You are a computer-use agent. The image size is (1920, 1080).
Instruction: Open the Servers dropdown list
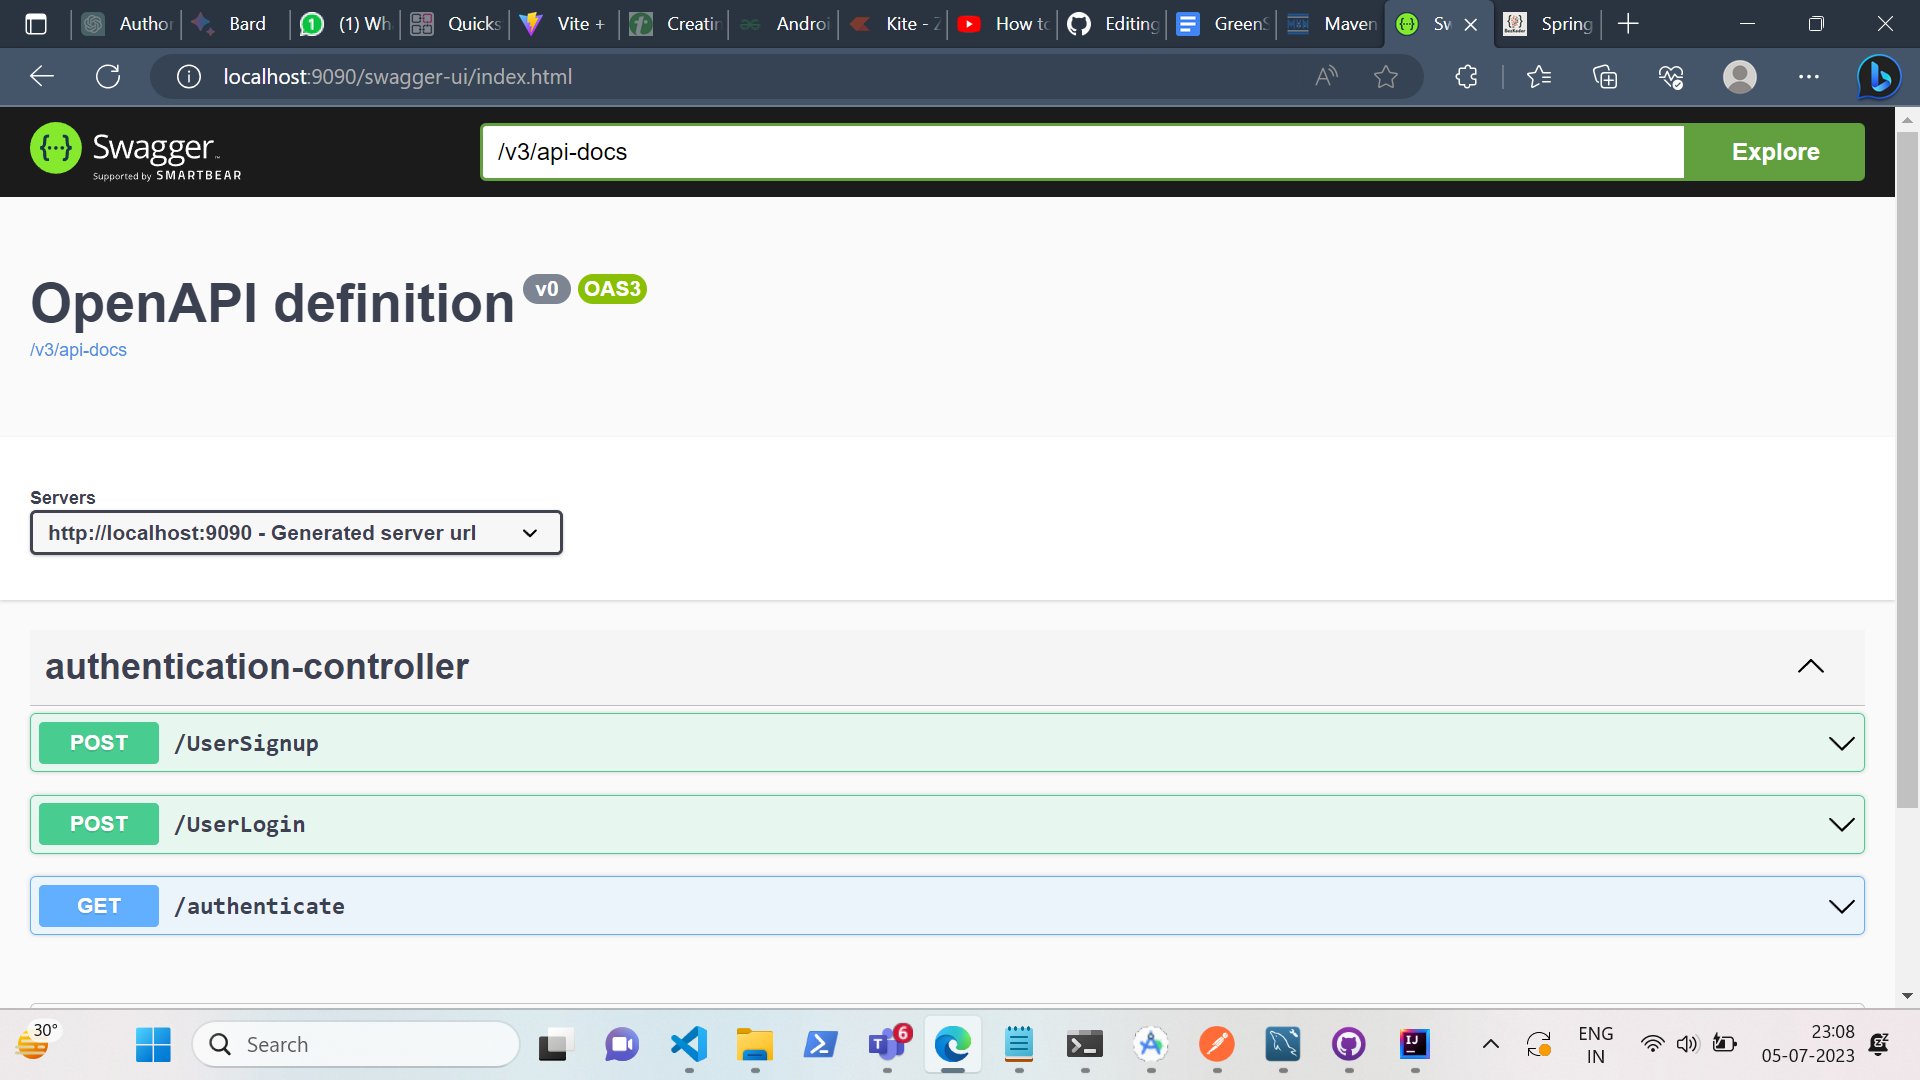[x=296, y=533]
